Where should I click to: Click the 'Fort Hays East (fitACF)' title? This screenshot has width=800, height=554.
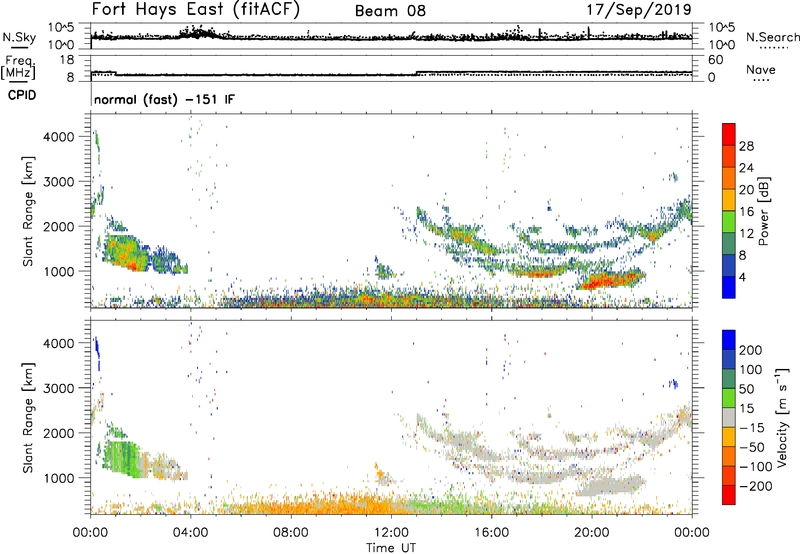point(195,9)
